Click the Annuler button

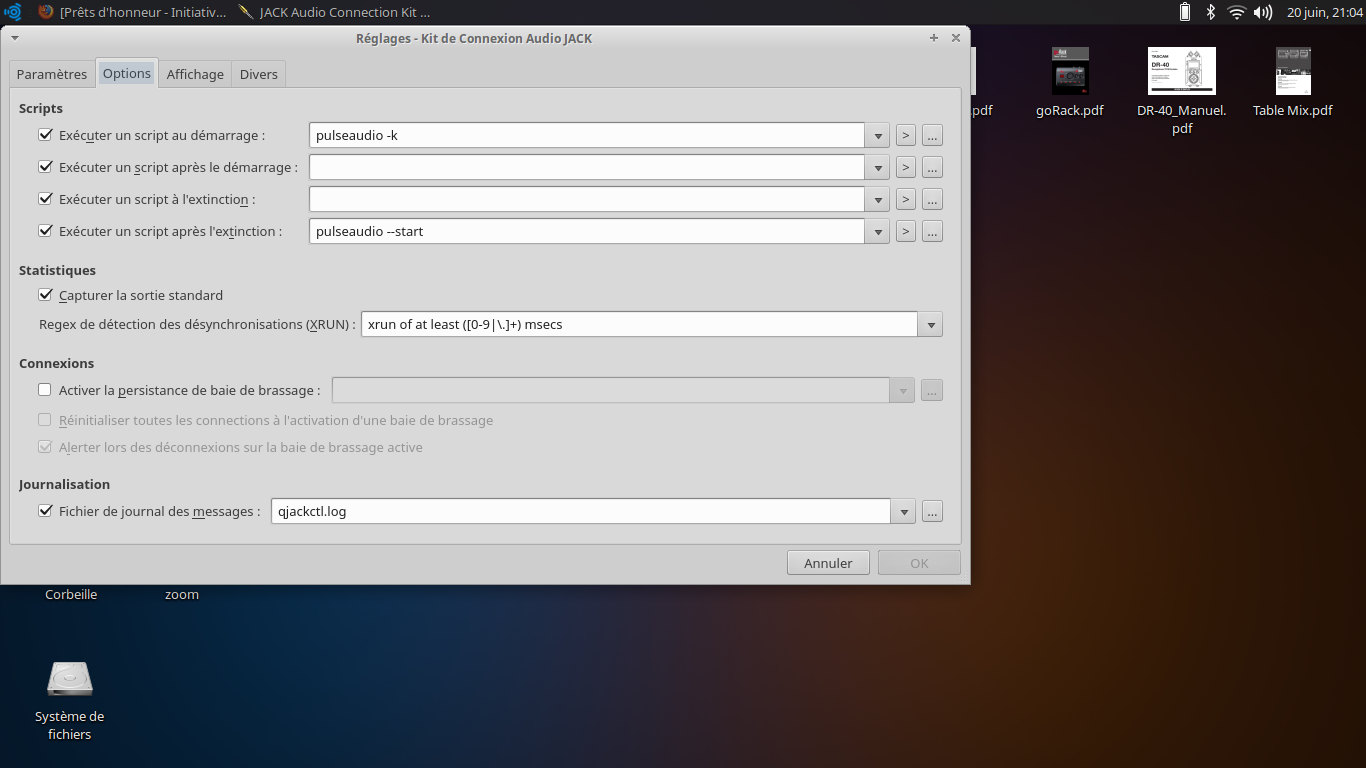click(828, 563)
